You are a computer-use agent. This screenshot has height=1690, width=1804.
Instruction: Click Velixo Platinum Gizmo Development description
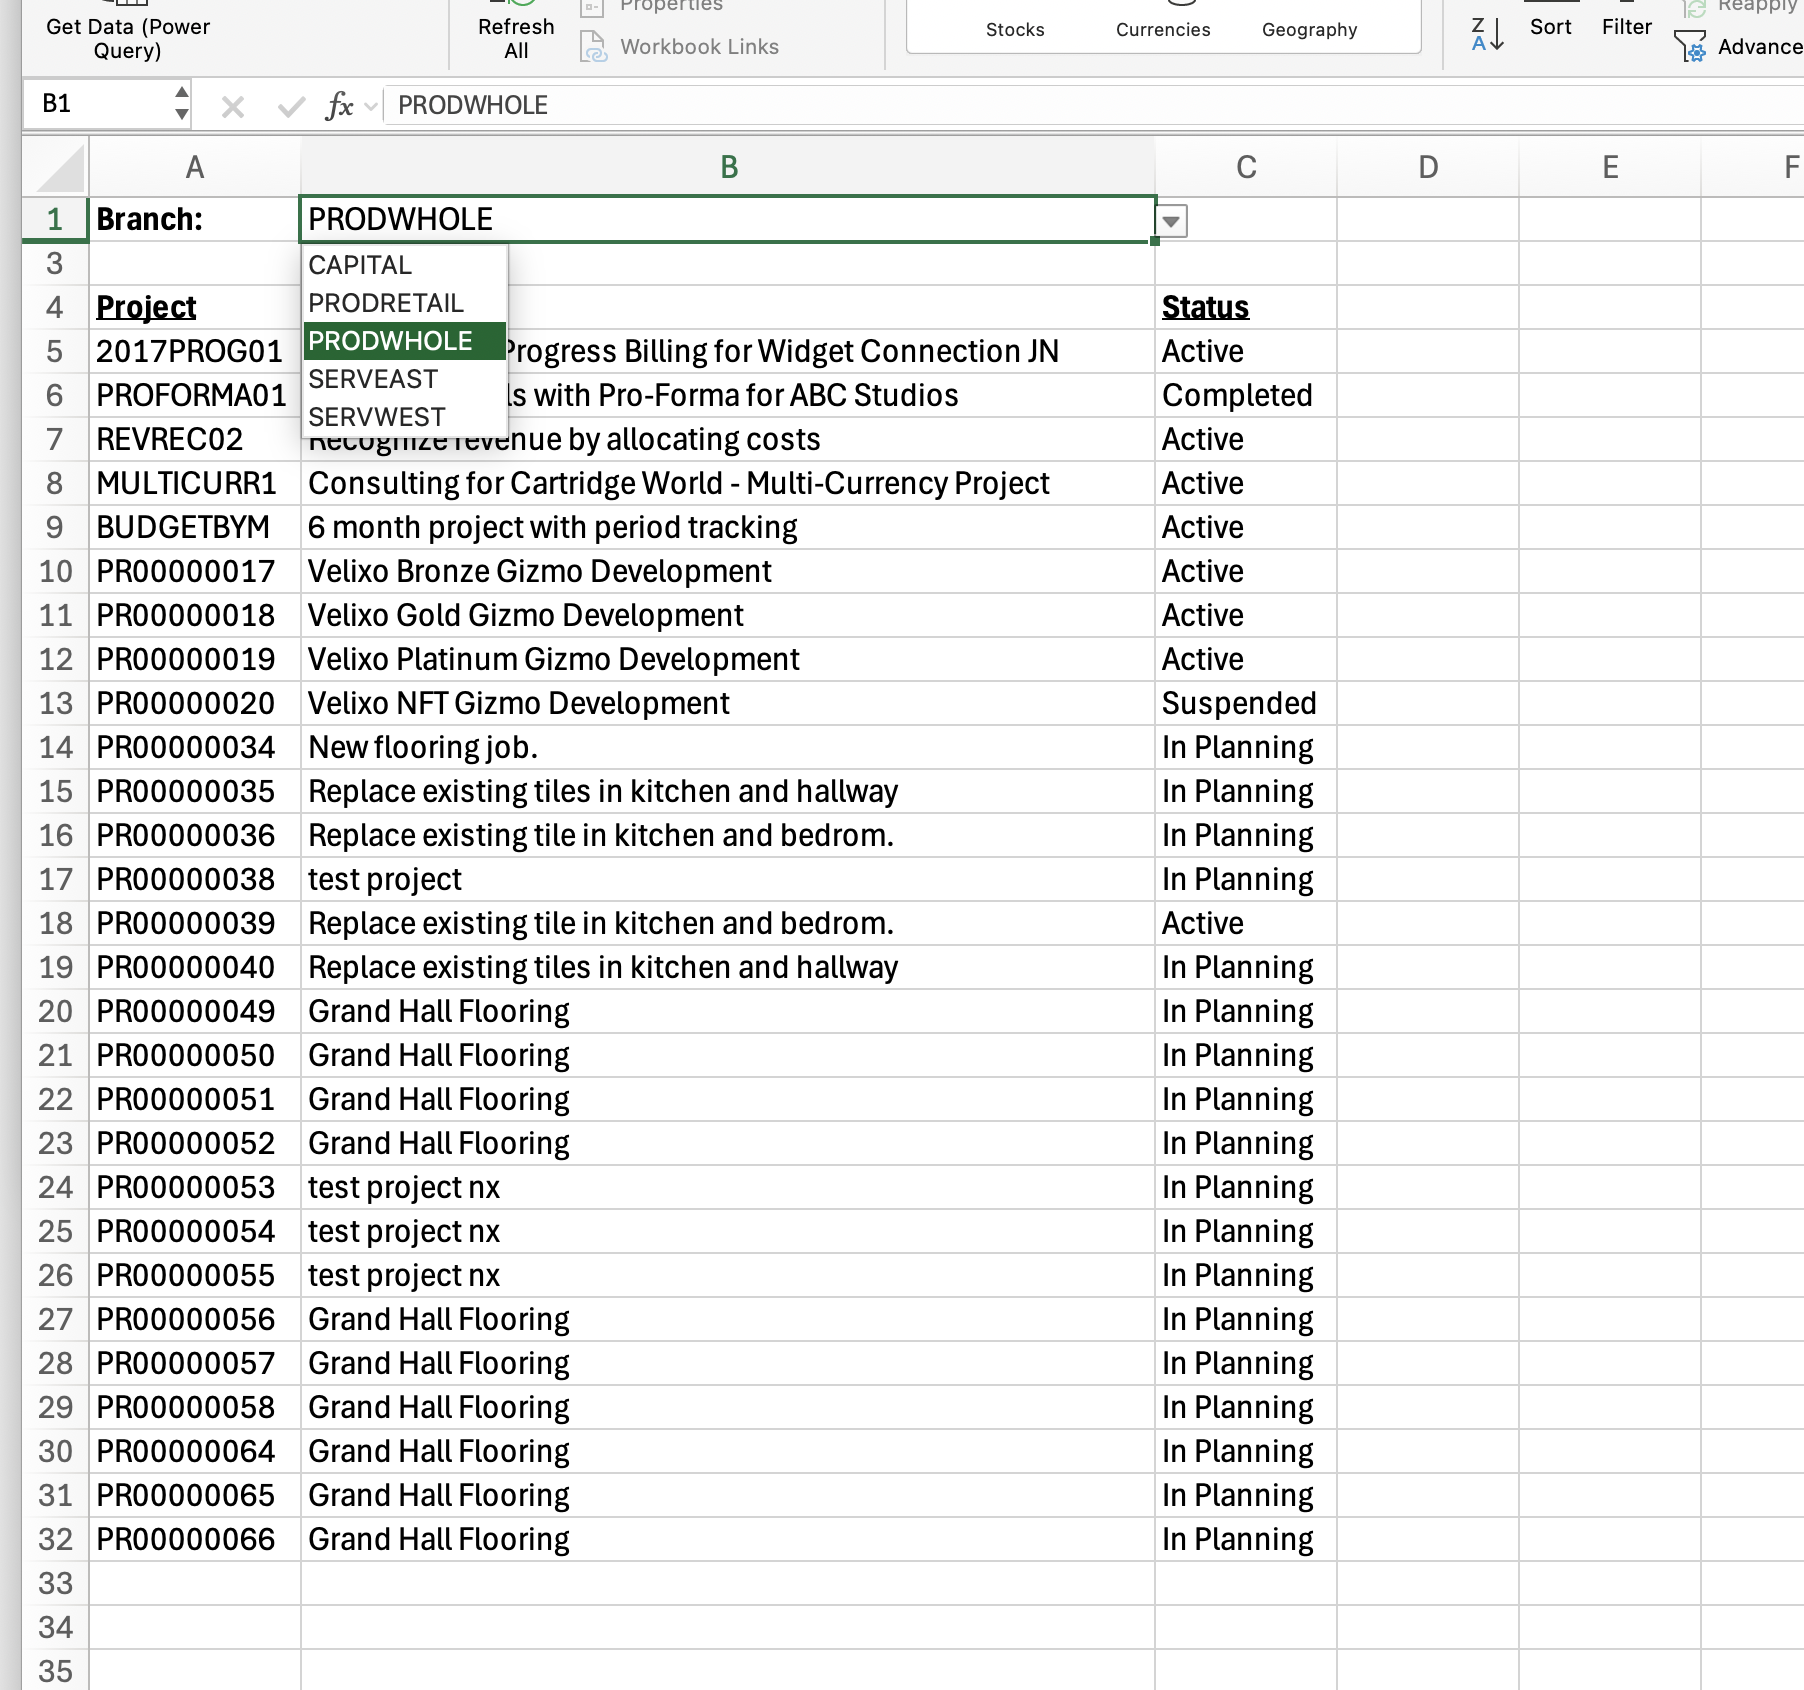(x=728, y=659)
